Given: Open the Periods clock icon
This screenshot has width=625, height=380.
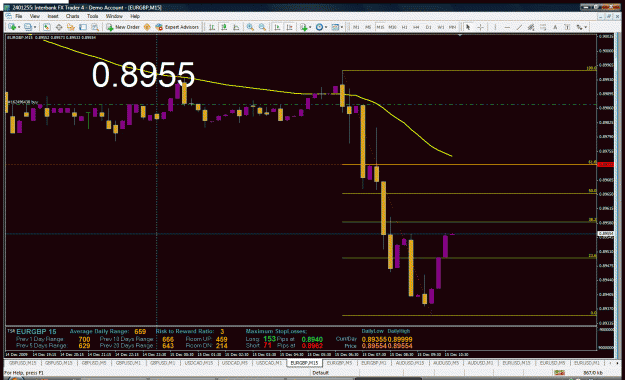Looking at the screenshot, I should tap(319, 27).
